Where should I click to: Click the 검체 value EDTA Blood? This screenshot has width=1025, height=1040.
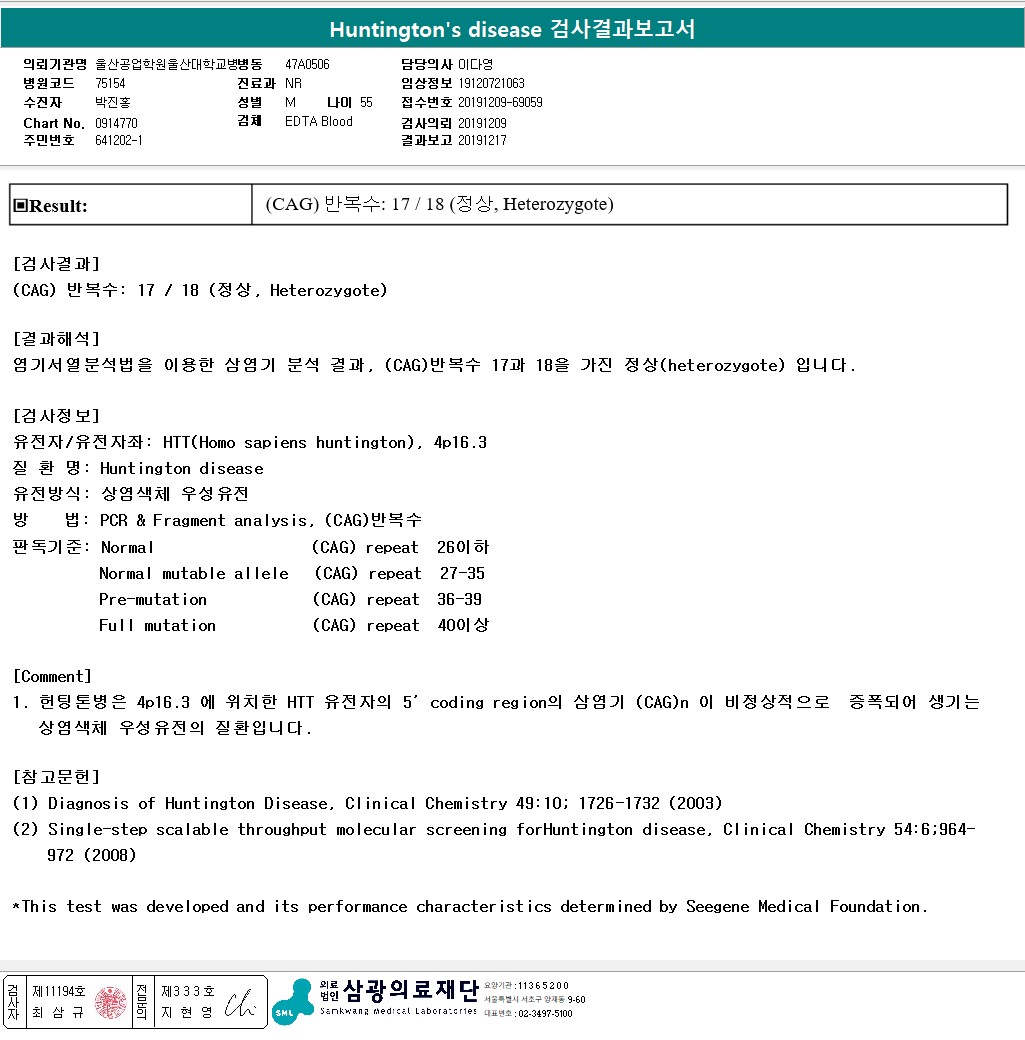coord(318,121)
